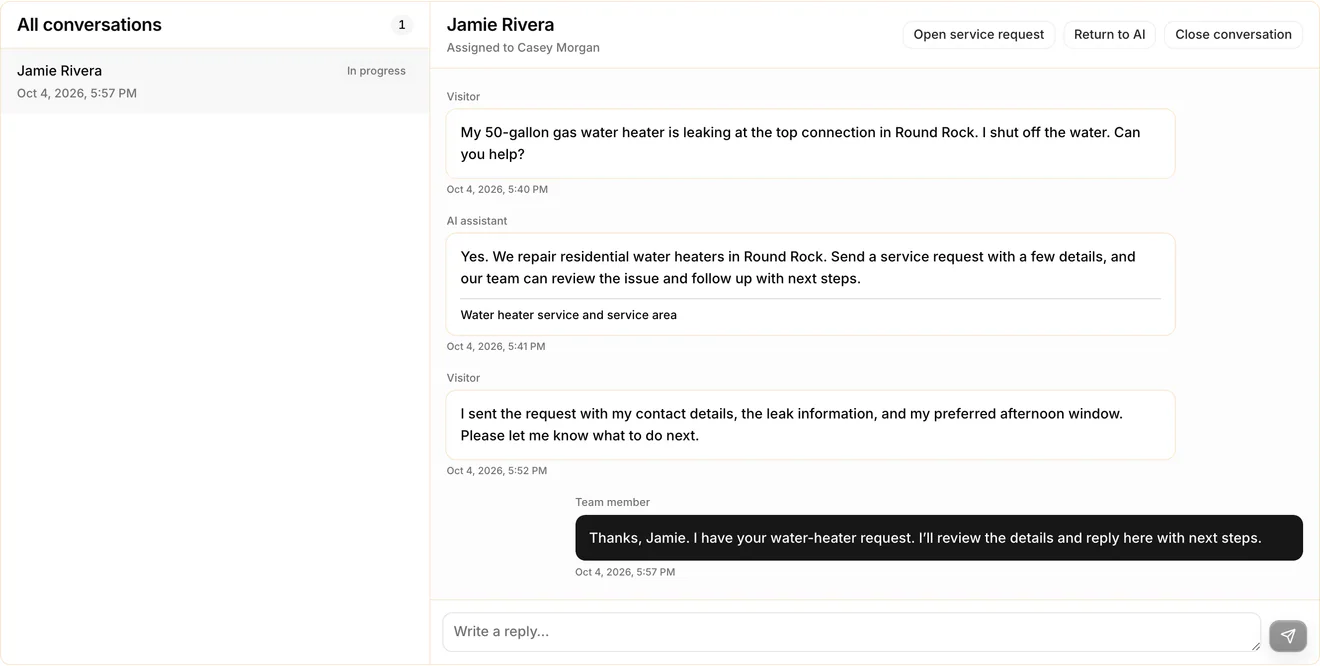1320x666 pixels.
Task: Click the AI assistant reply about Round Rock repairs
Action: (x=810, y=284)
